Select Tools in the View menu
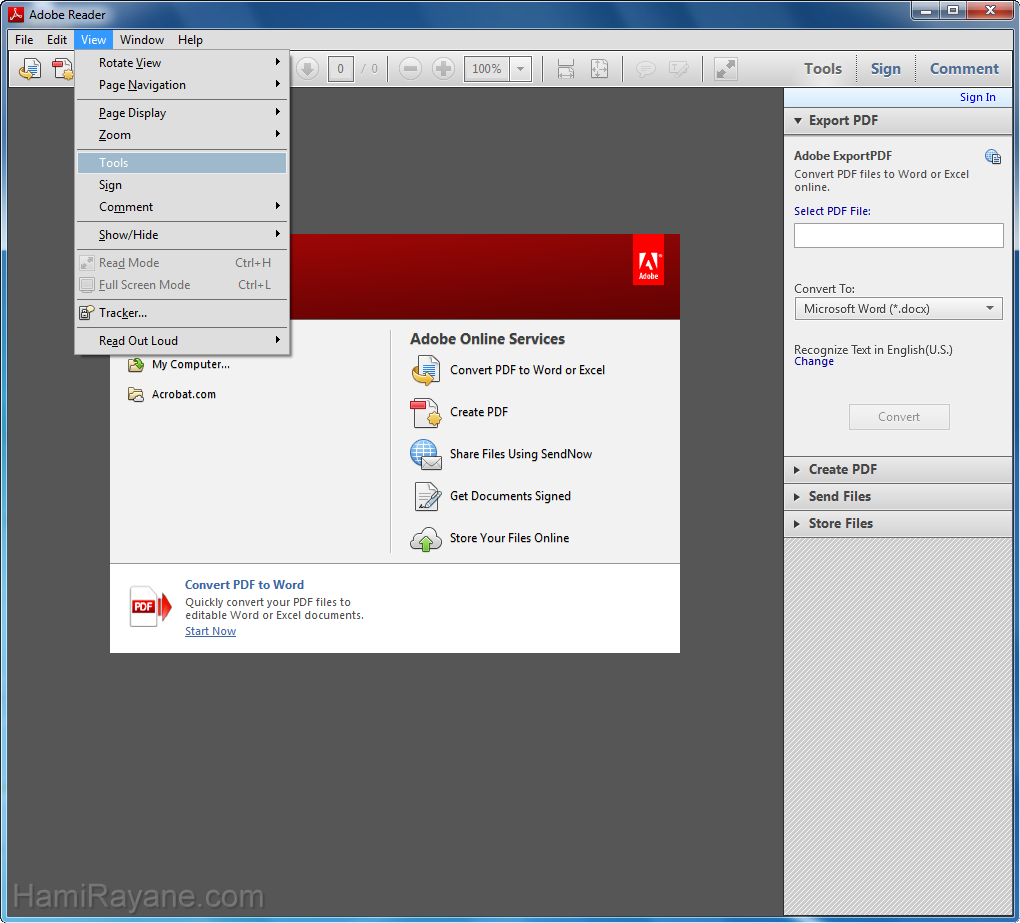This screenshot has width=1020, height=923. [x=182, y=163]
